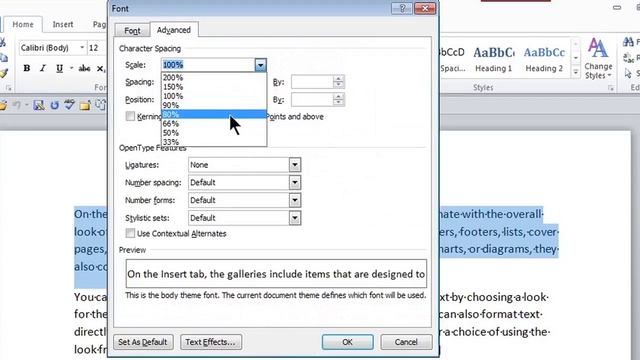Open the Number spacing dropdown
The width and height of the screenshot is (640, 360).
[295, 182]
